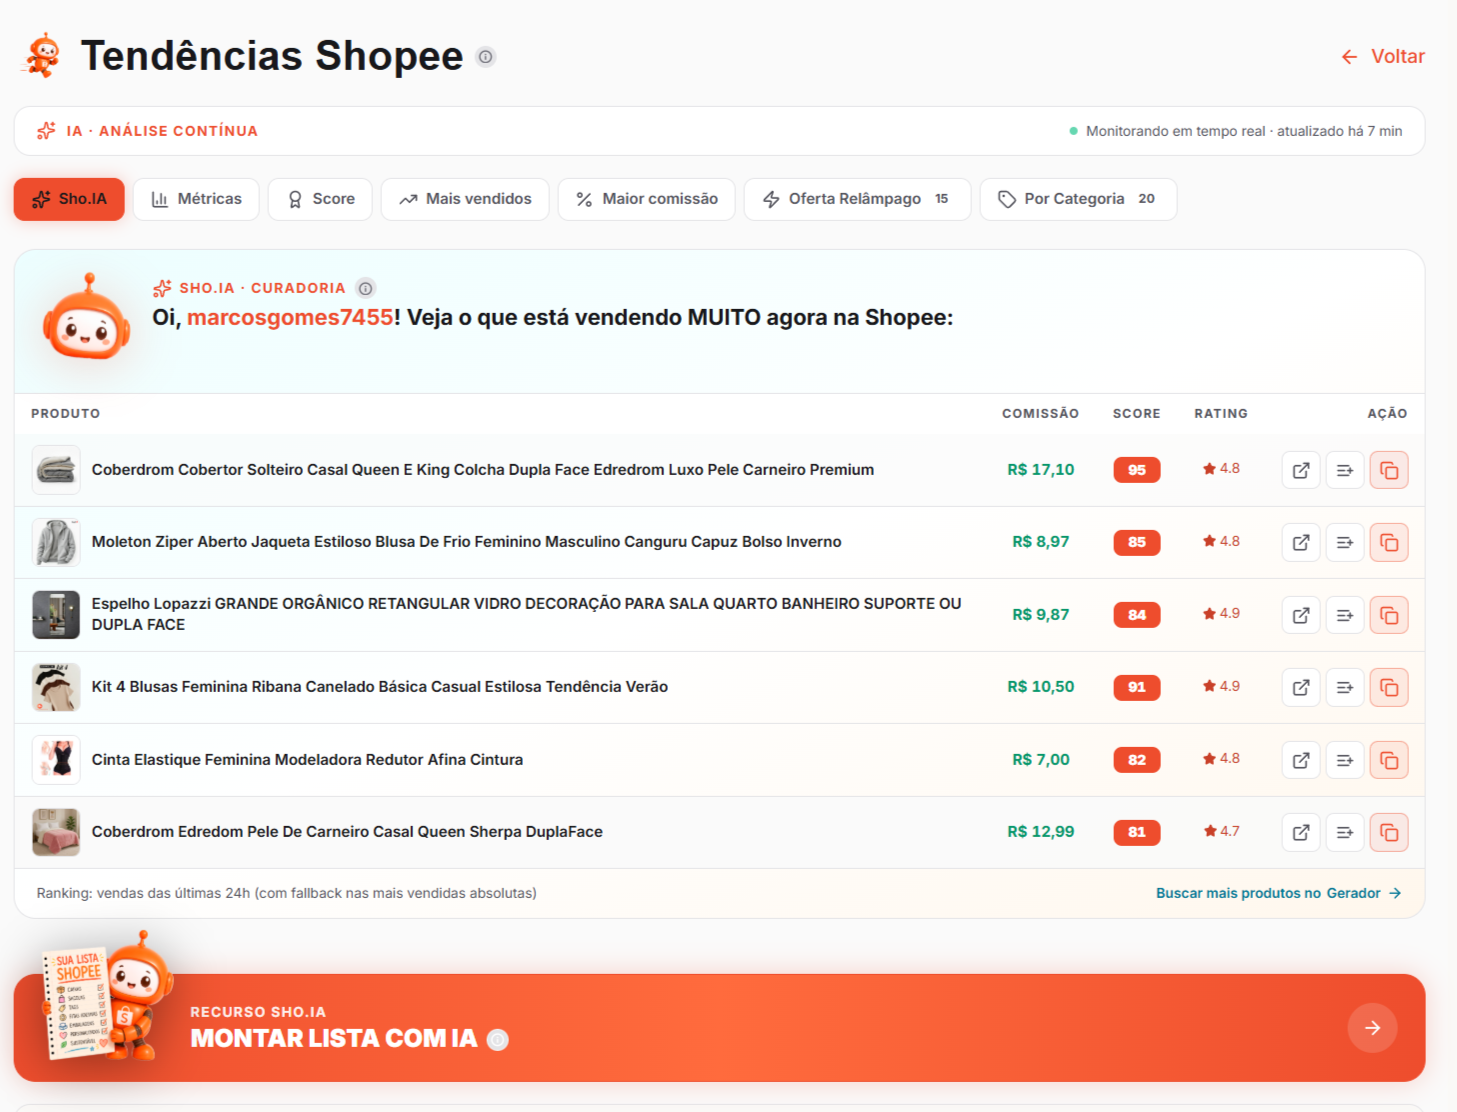Viewport: 1457px width, 1112px height.
Task: Go back with the Voltar link
Action: coord(1383,57)
